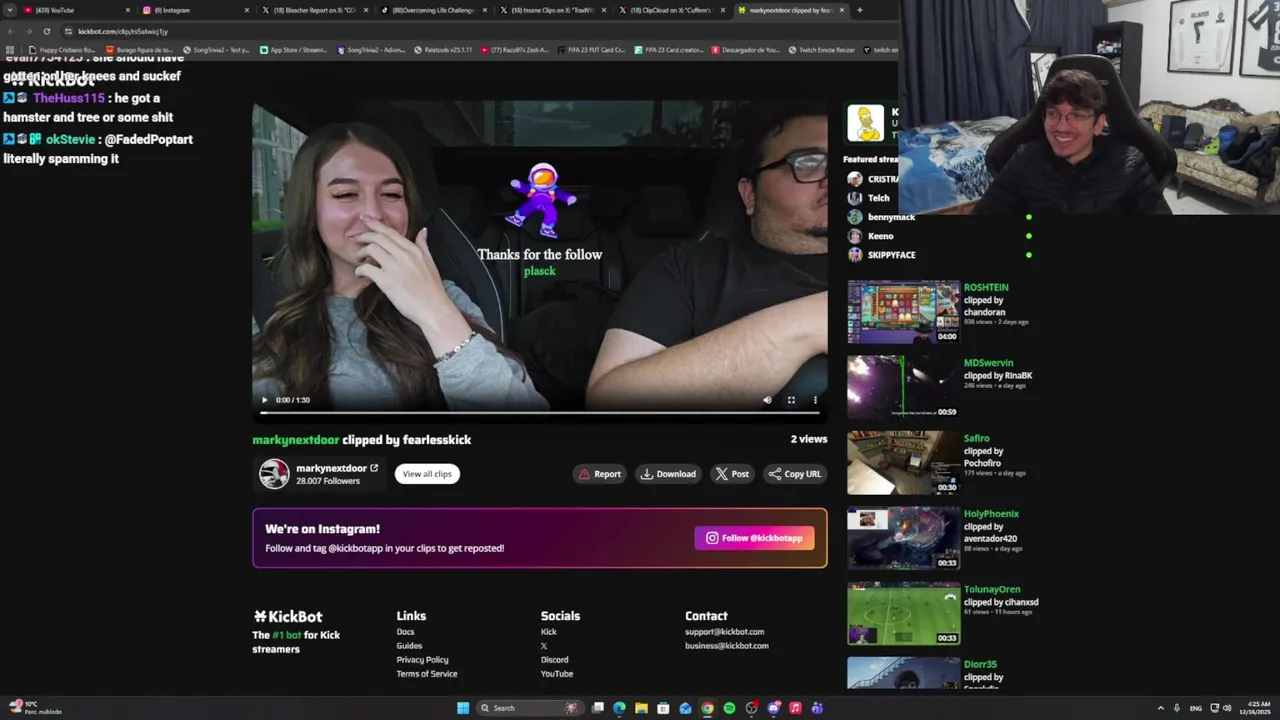Mute the clip player volume
The width and height of the screenshot is (1280, 720).
[767, 400]
